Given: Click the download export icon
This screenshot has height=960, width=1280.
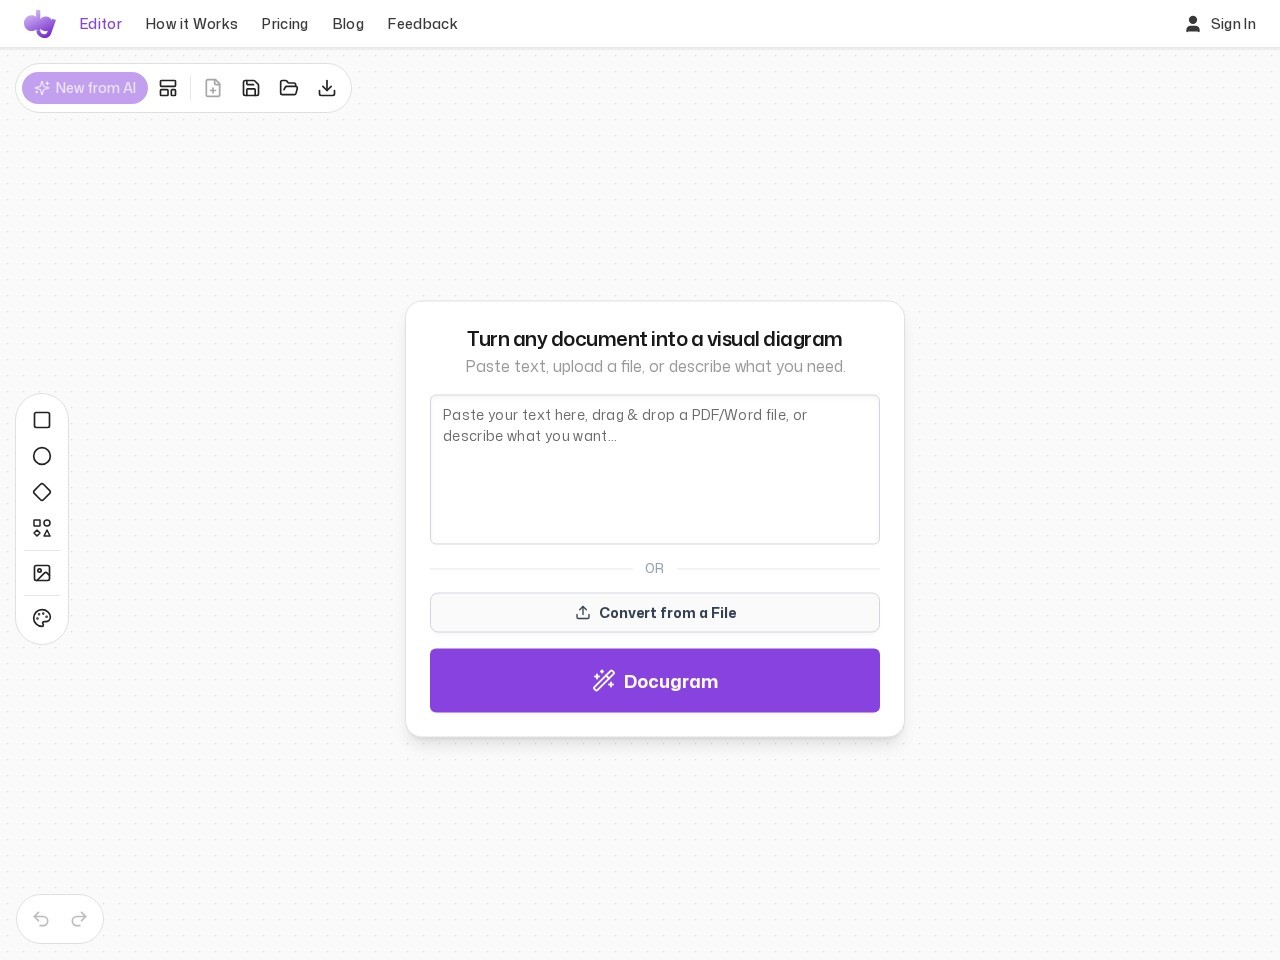Looking at the screenshot, I should coord(327,88).
